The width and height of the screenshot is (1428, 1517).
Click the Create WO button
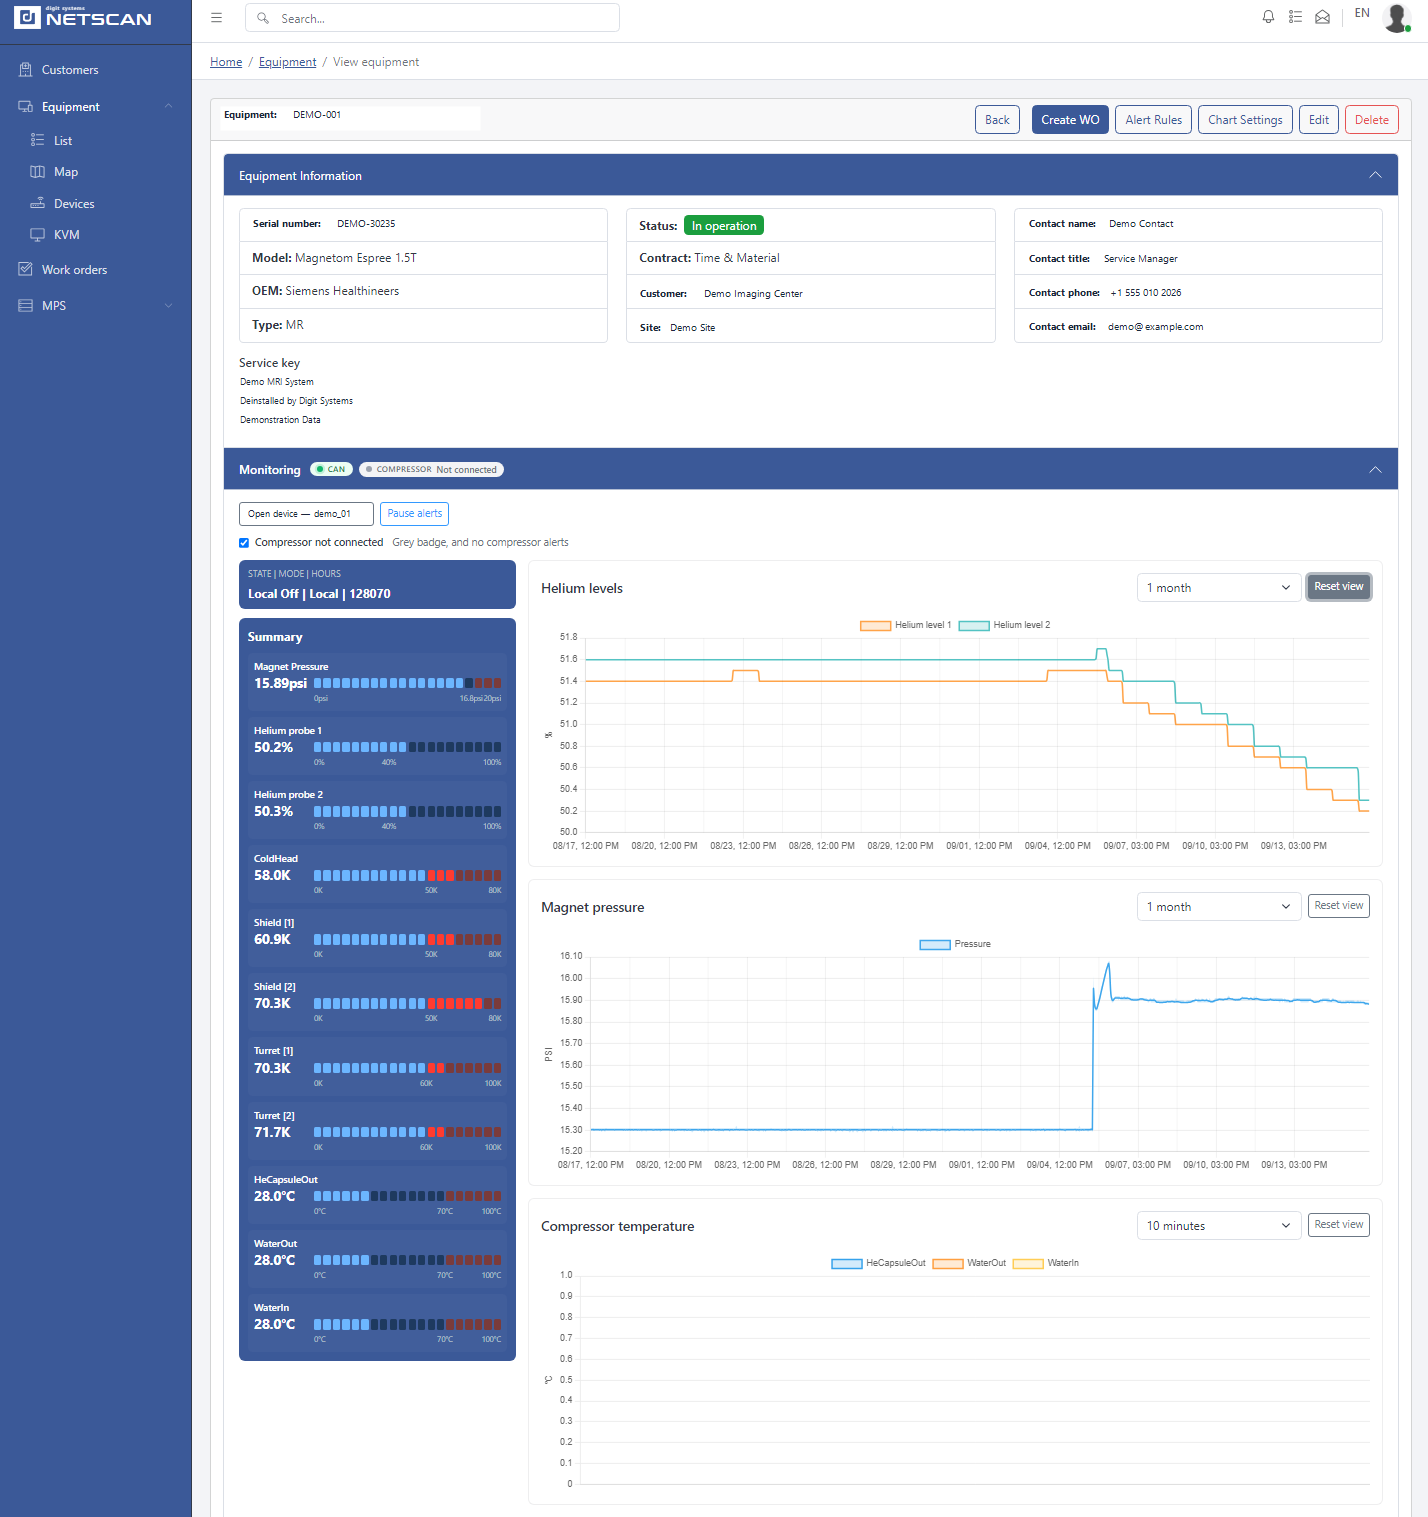1070,120
